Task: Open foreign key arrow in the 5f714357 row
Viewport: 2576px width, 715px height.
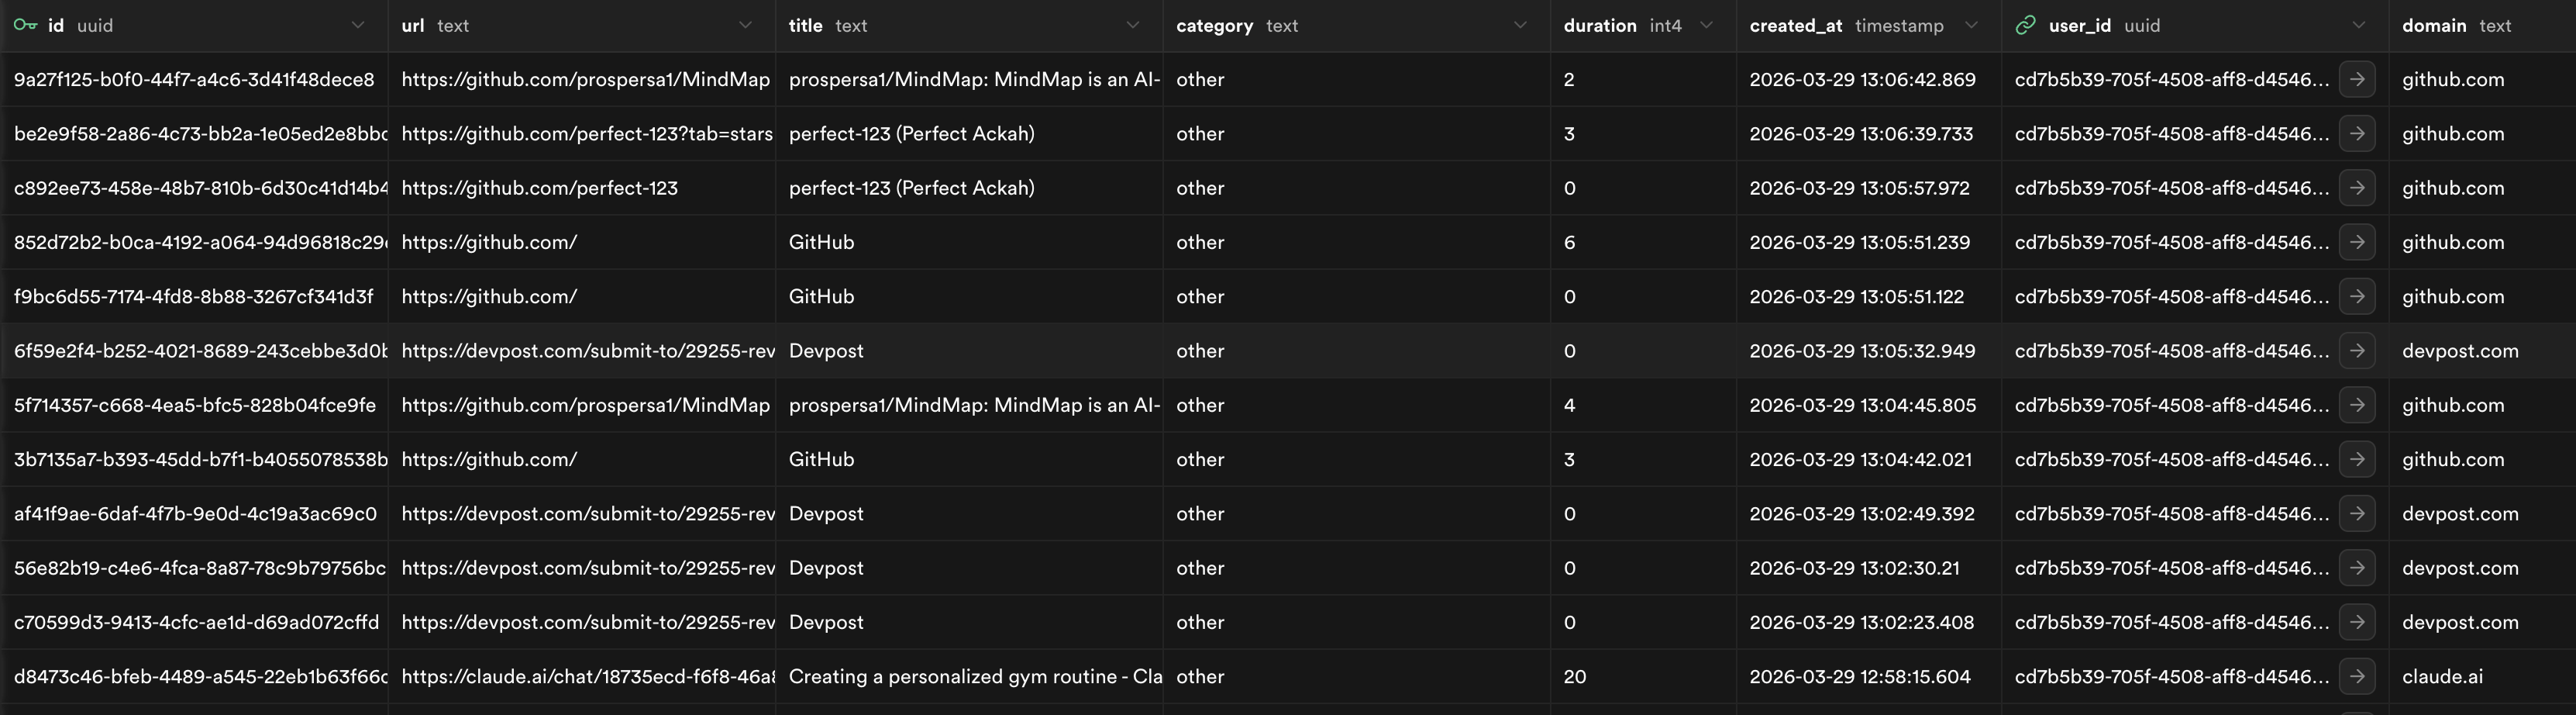Action: tap(2357, 405)
